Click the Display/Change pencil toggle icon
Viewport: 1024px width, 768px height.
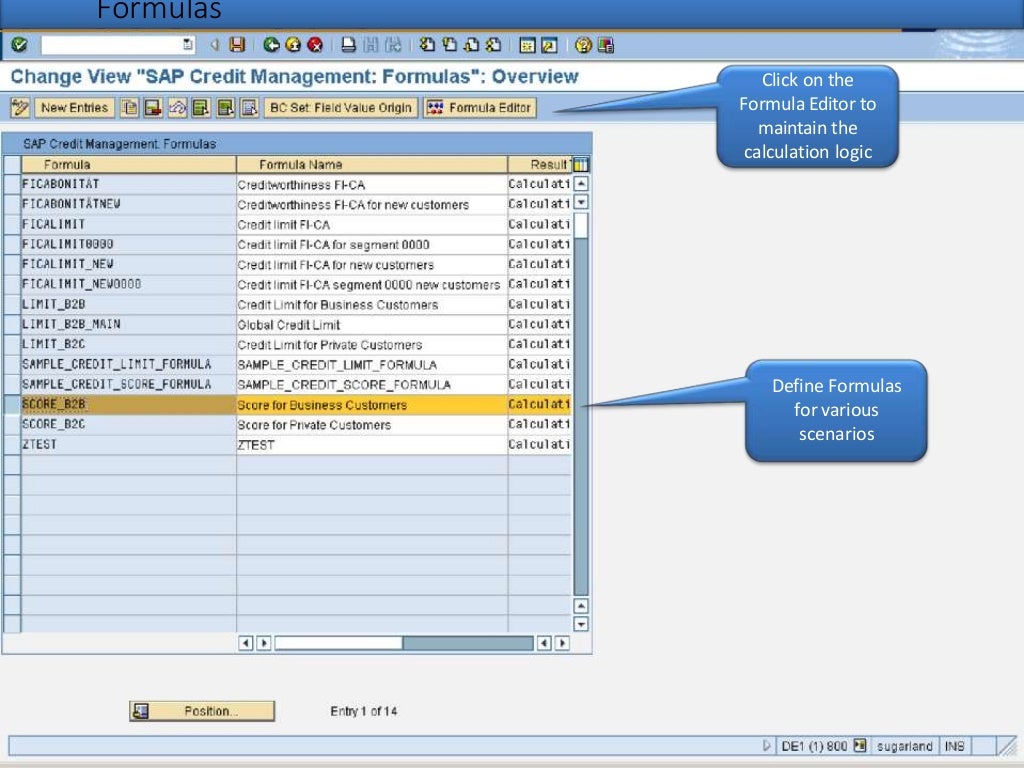20,108
